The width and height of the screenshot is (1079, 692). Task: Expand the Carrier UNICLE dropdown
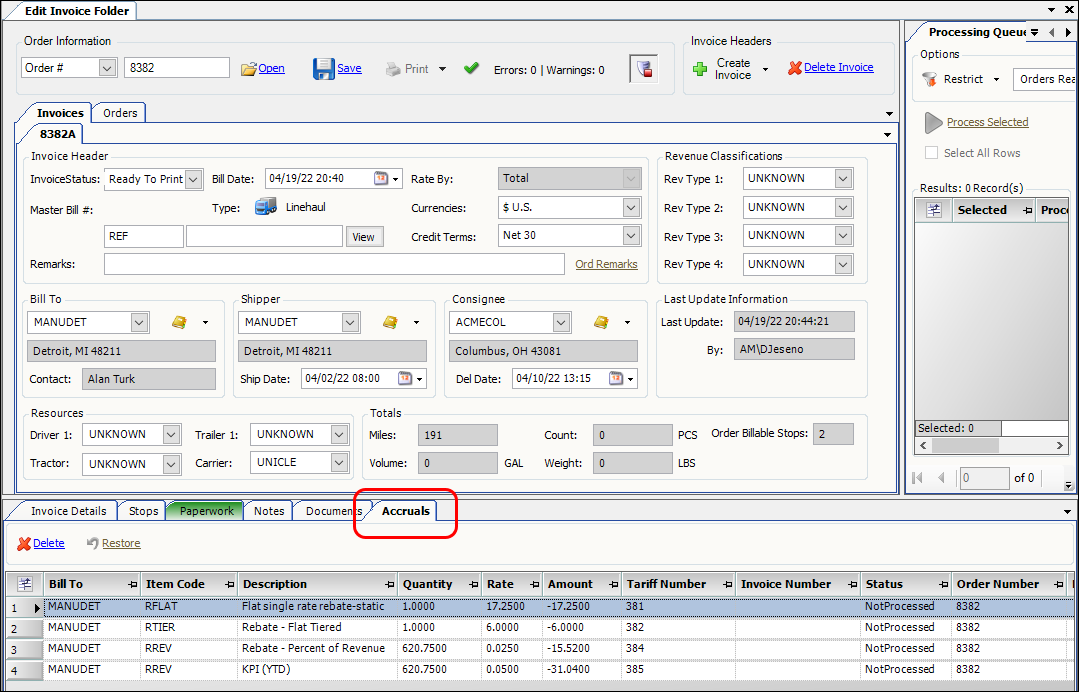point(338,463)
